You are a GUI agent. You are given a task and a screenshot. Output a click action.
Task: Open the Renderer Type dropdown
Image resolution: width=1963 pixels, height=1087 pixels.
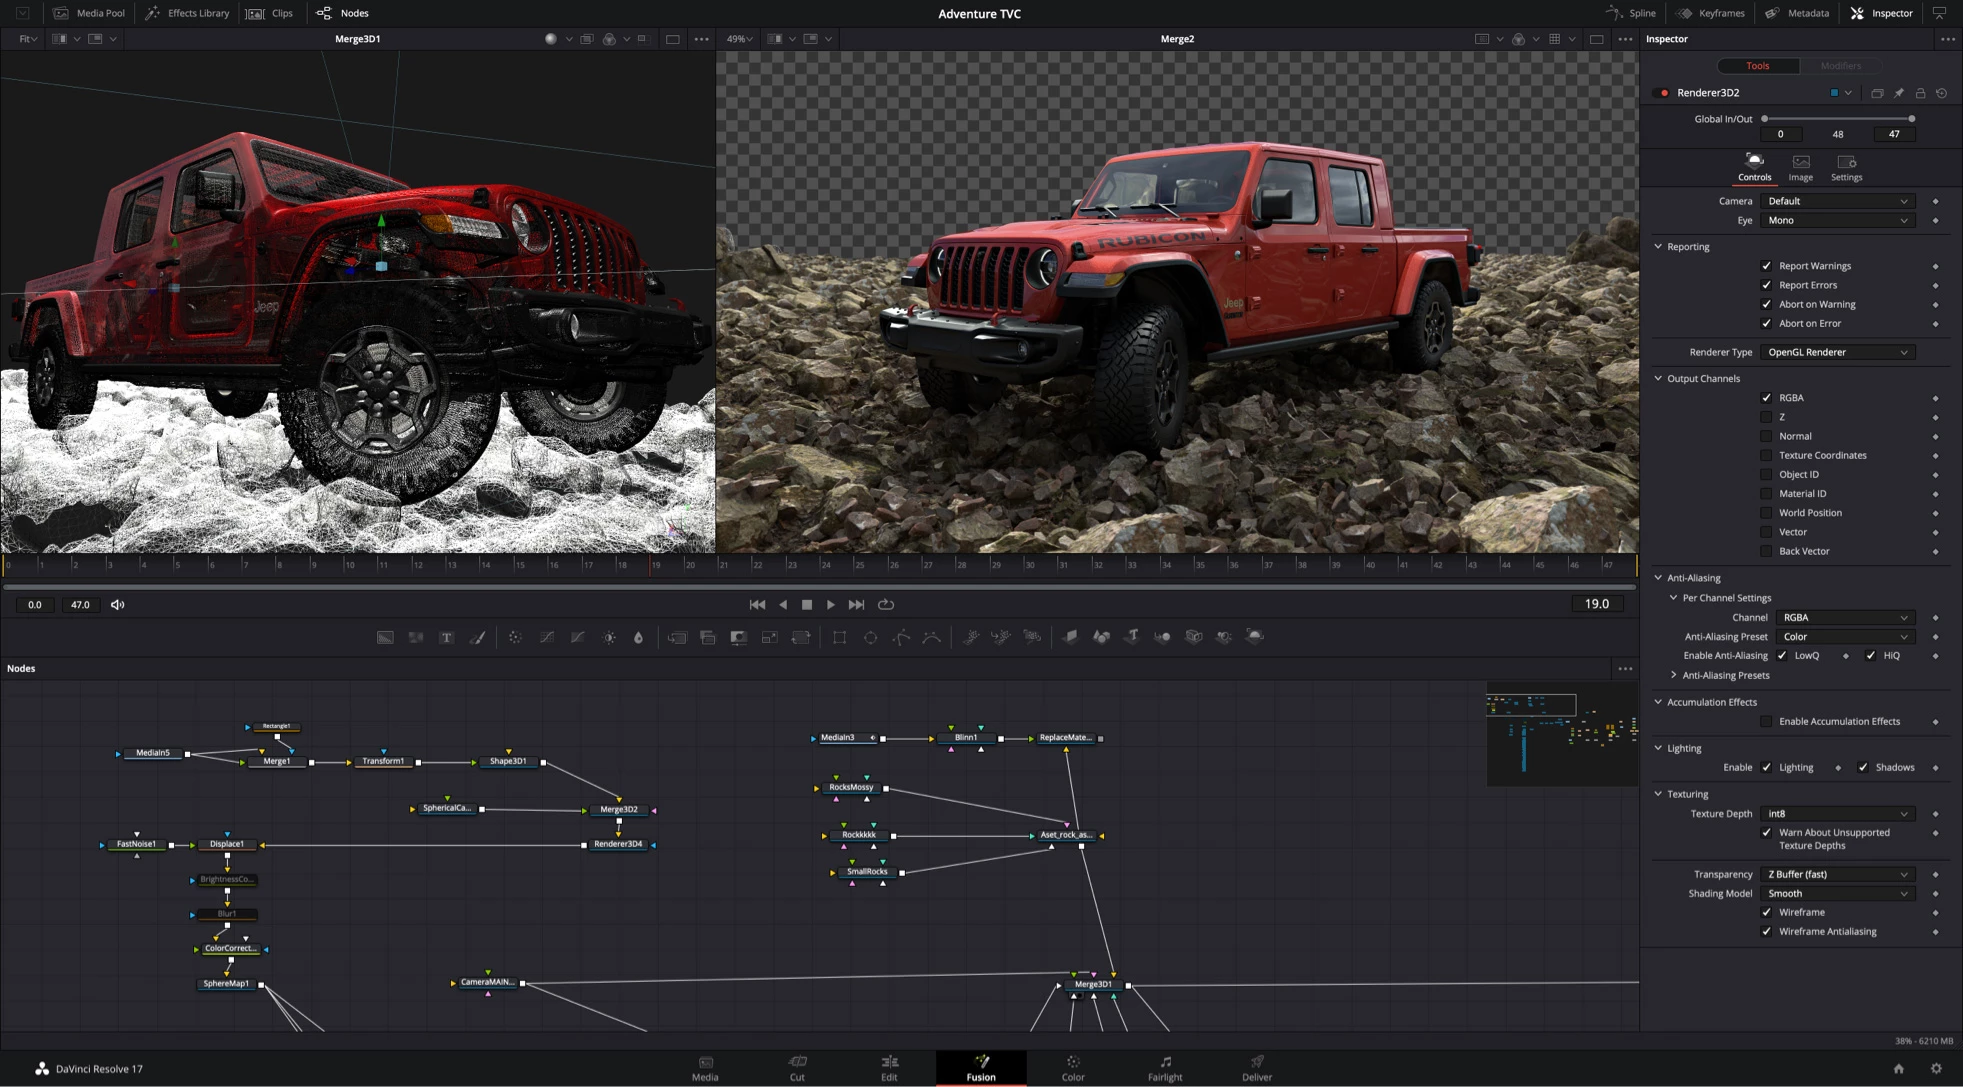click(x=1838, y=352)
